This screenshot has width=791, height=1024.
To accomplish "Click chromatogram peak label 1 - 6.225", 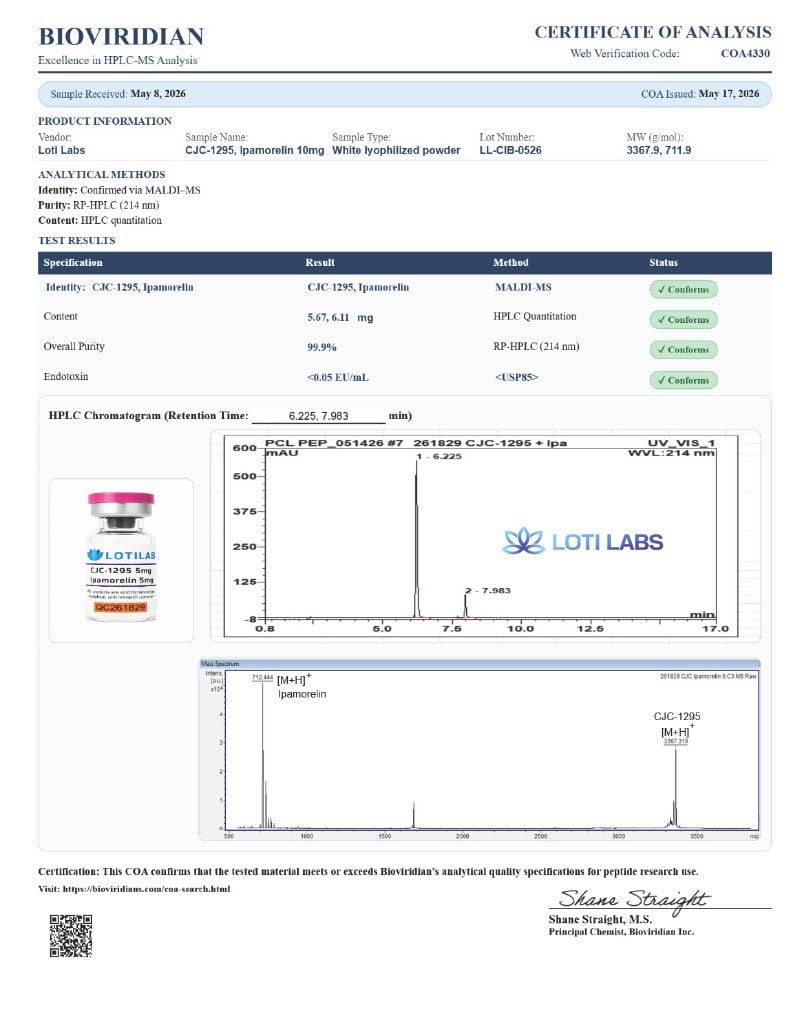I will (439, 456).
